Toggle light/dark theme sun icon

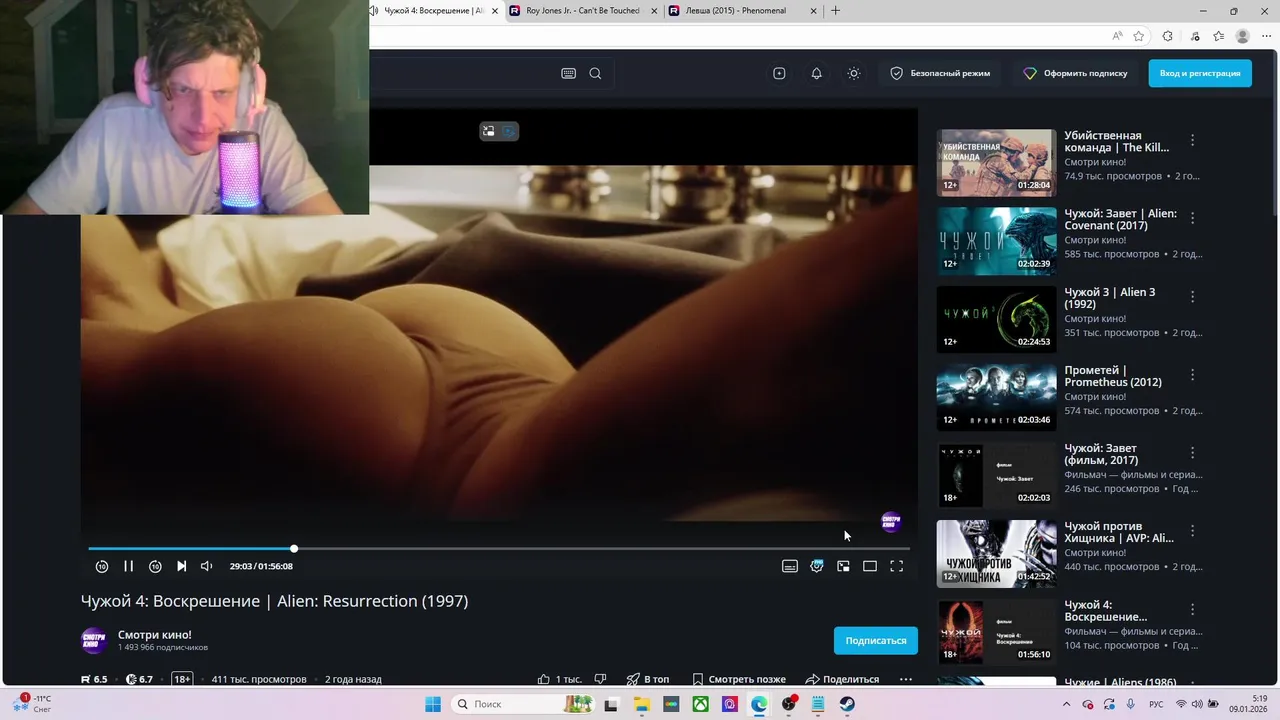[853, 73]
